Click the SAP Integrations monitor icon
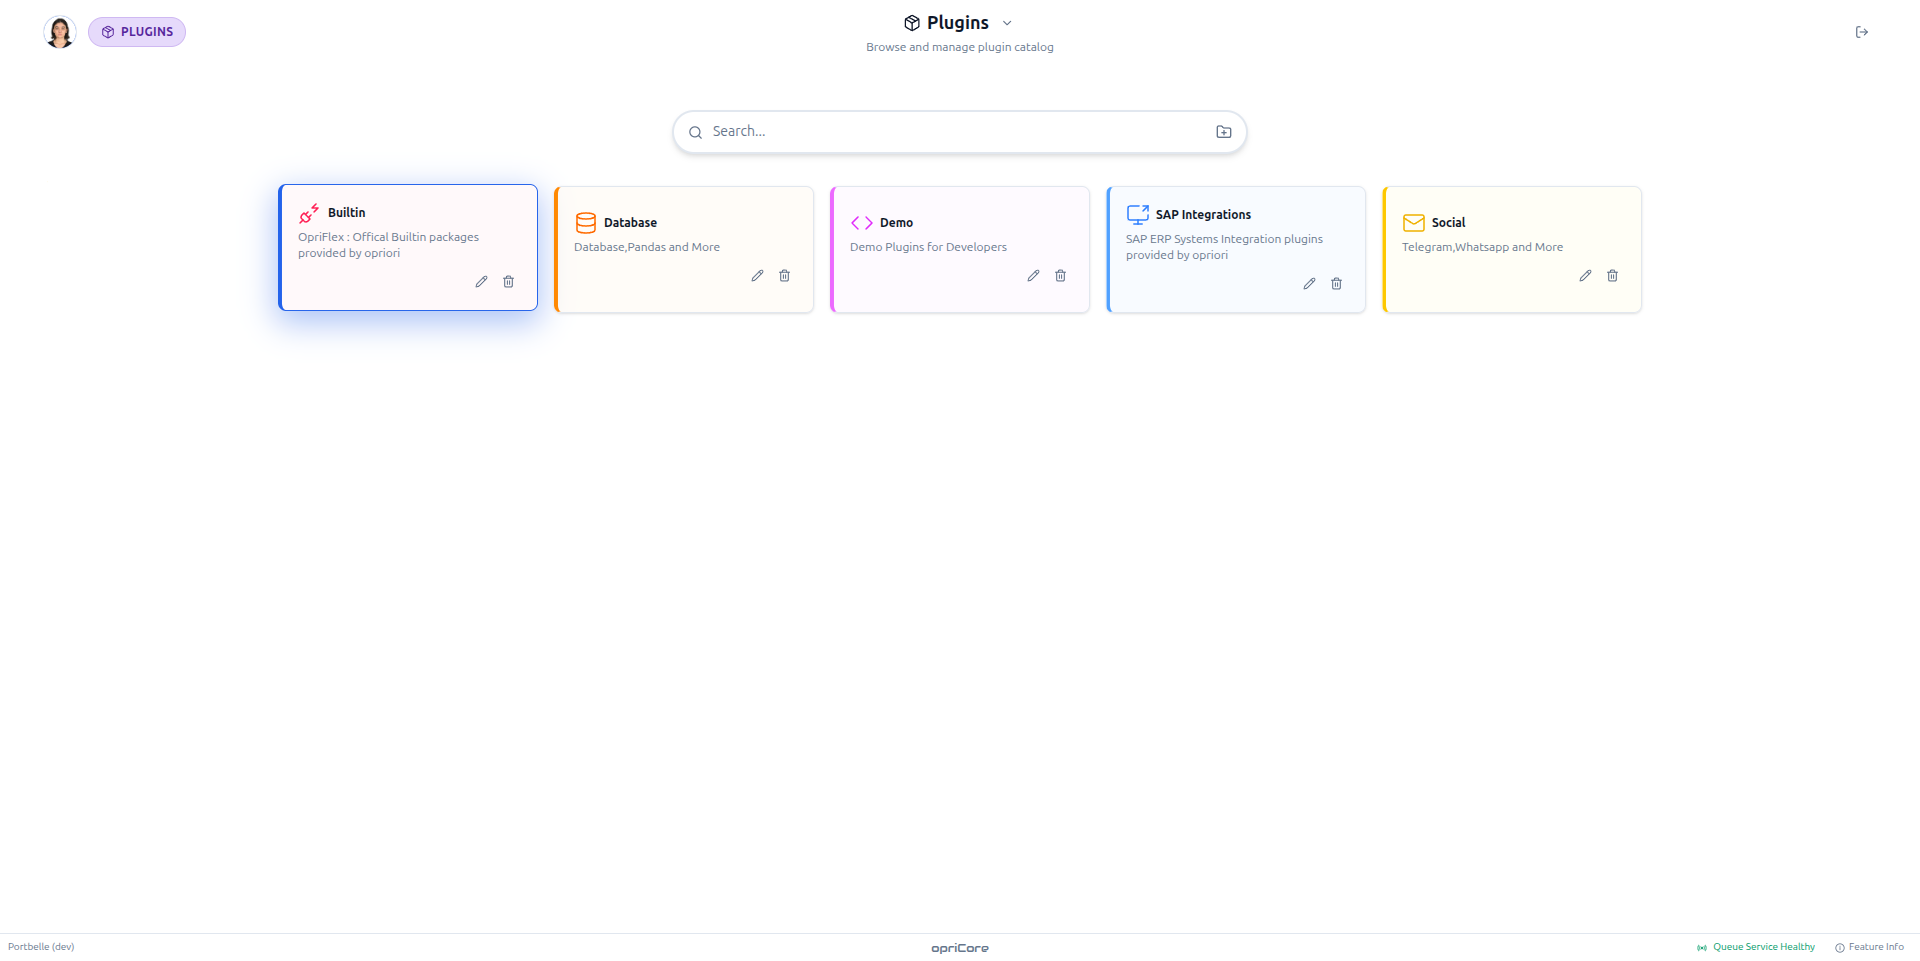The width and height of the screenshot is (1920, 961). coord(1138,215)
